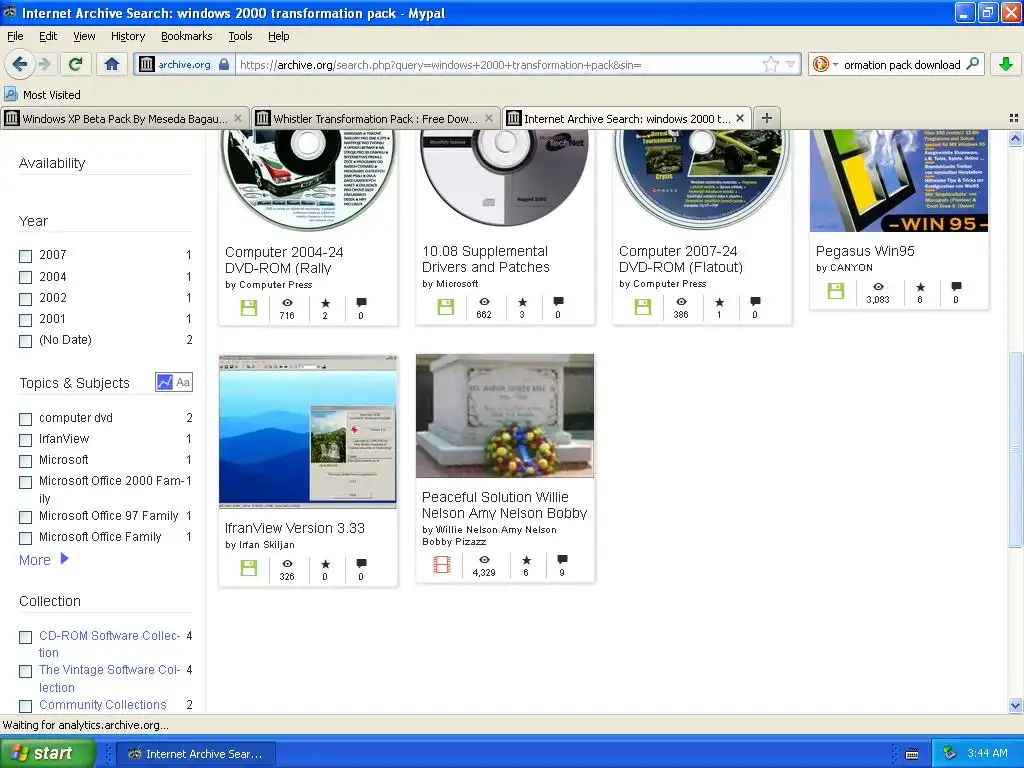Open the File menu
The image size is (1024, 768).
[x=15, y=36]
